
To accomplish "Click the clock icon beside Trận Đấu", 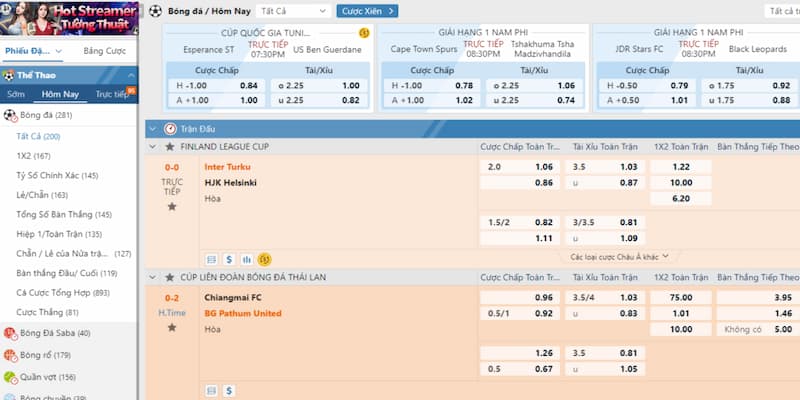I will coord(170,129).
